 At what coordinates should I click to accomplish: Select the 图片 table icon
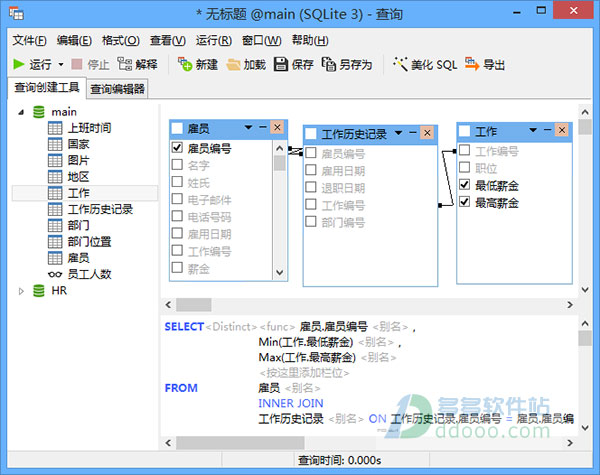55,160
